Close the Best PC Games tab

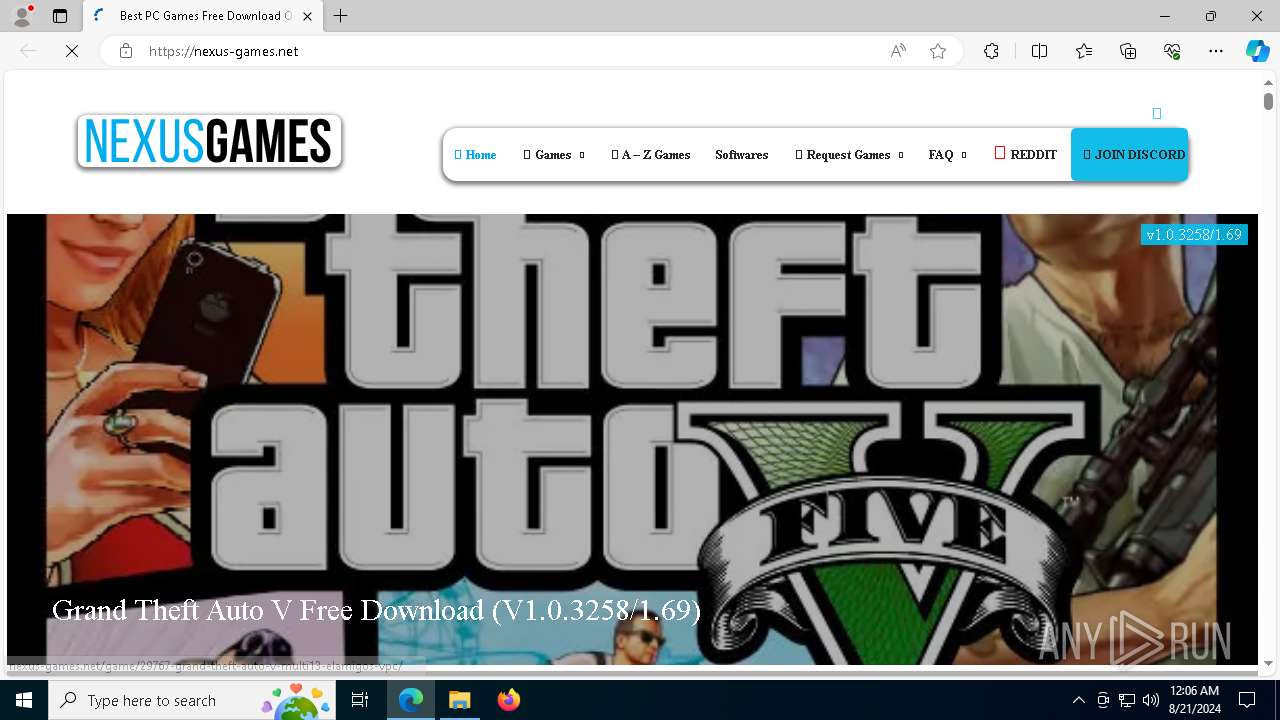tap(308, 16)
